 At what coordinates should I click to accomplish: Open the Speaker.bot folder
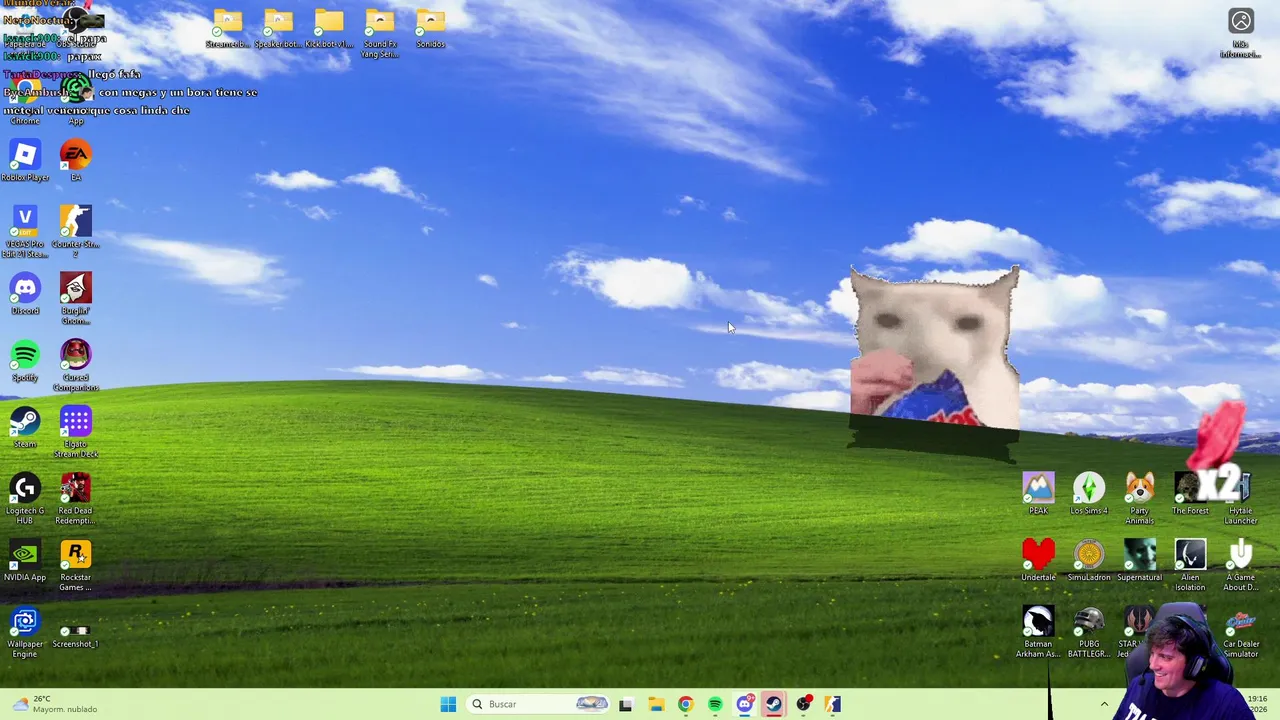(x=278, y=28)
